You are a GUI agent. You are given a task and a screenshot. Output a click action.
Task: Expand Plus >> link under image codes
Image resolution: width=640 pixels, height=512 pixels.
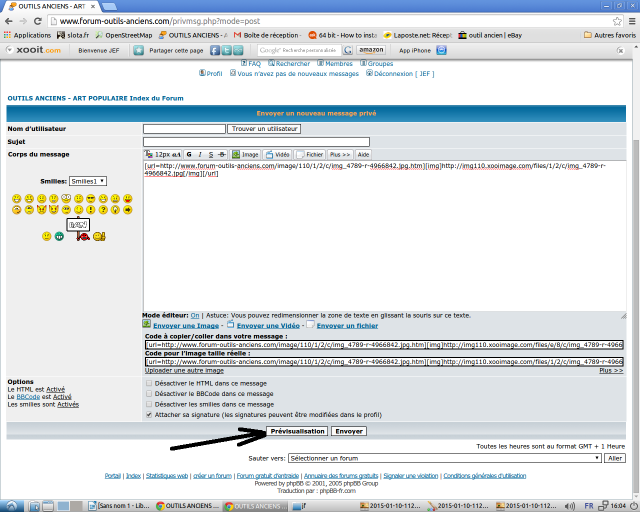tap(611, 370)
